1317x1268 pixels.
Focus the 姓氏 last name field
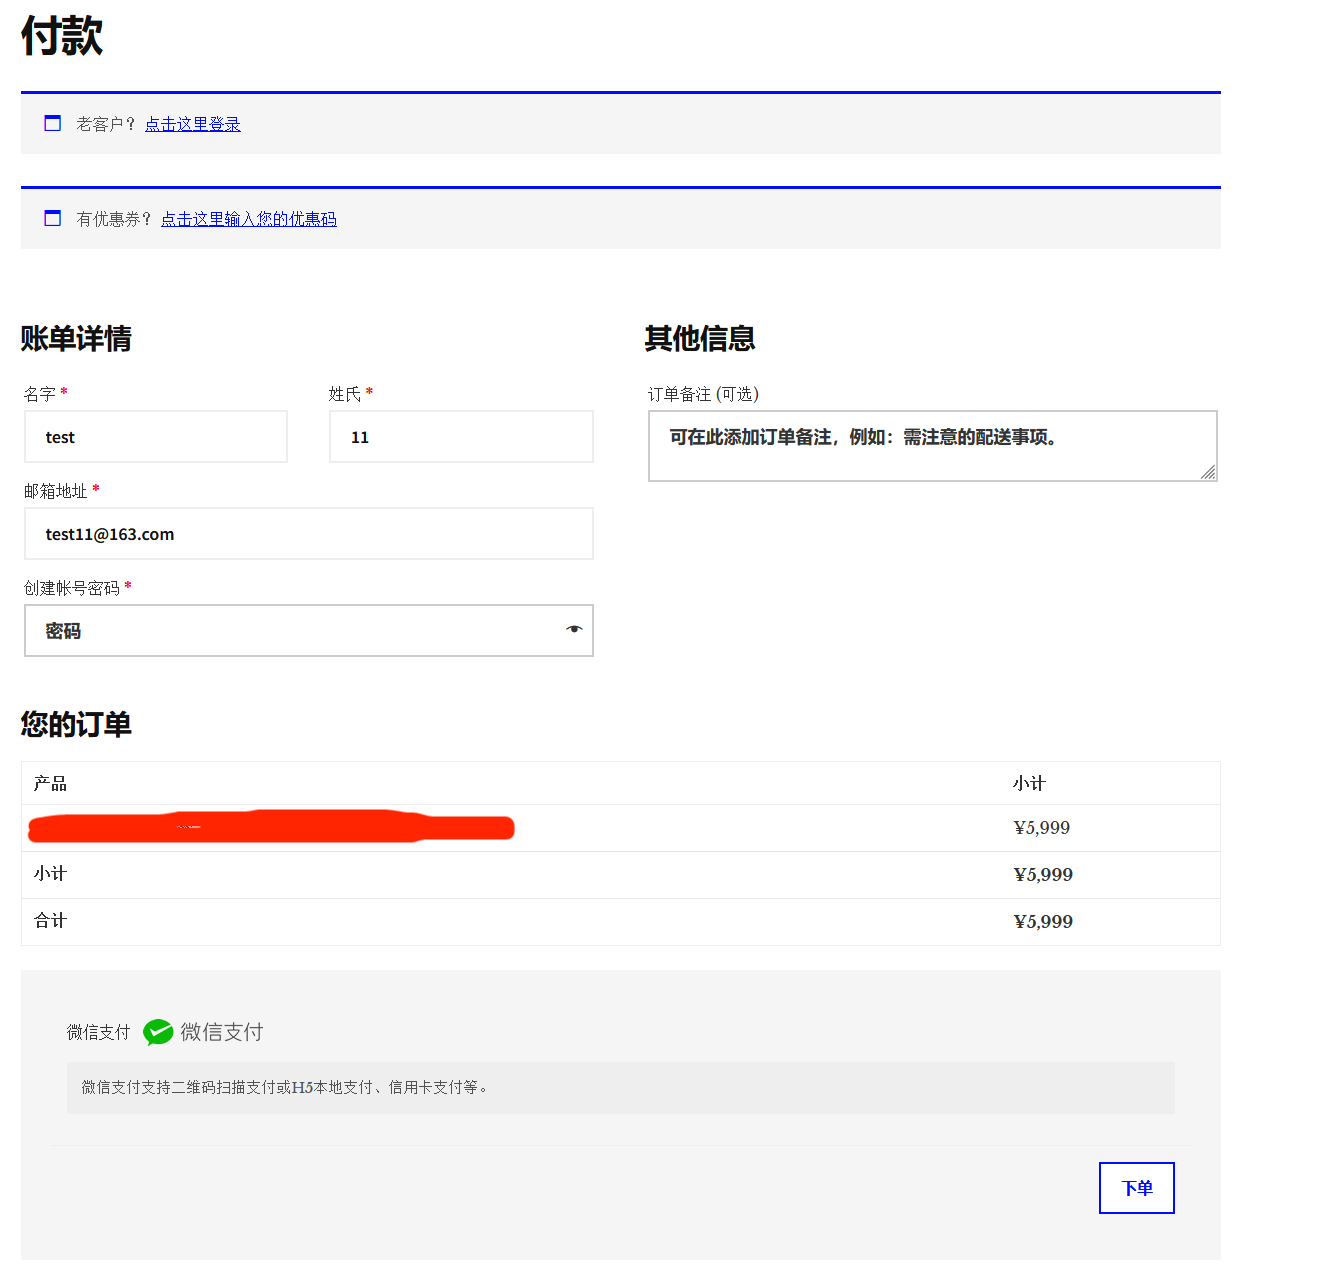click(x=461, y=437)
